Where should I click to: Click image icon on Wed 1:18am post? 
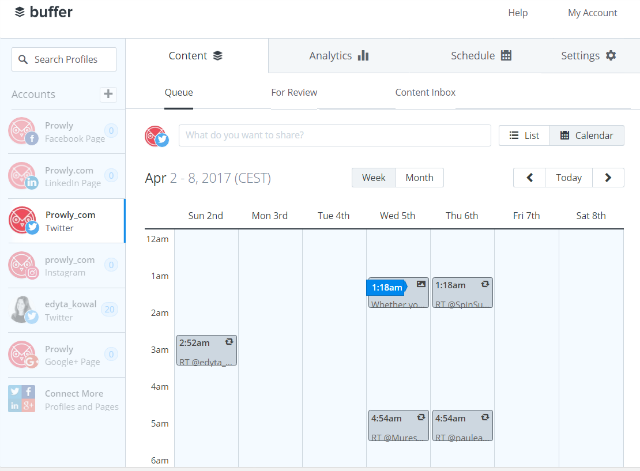click(x=421, y=284)
